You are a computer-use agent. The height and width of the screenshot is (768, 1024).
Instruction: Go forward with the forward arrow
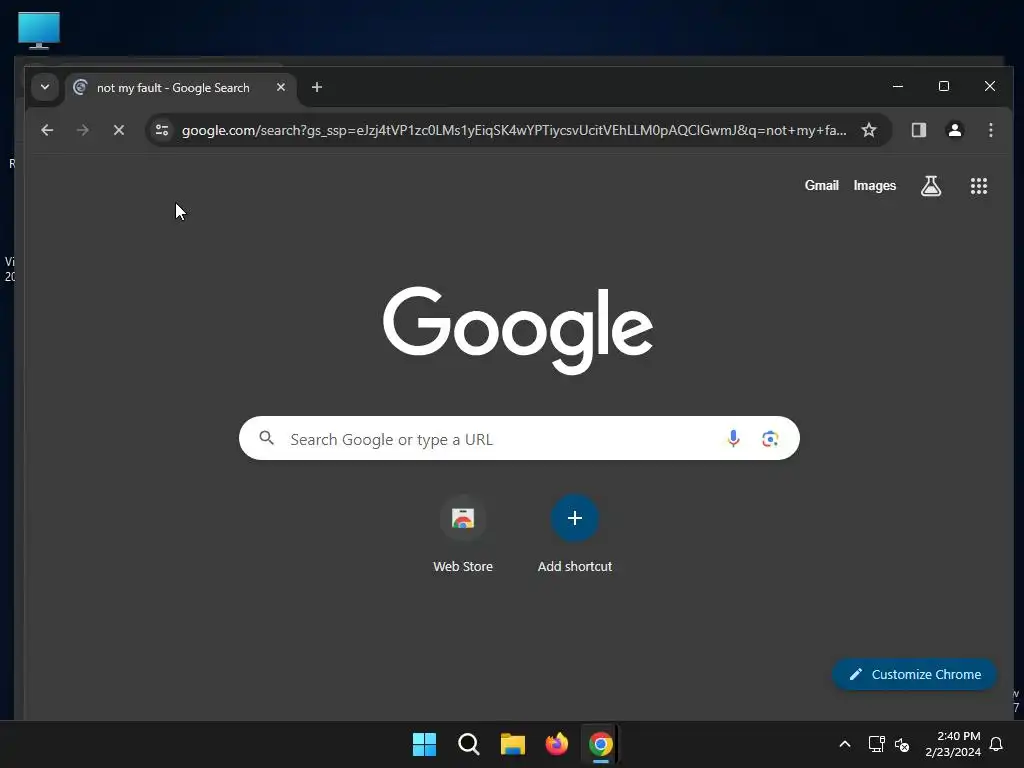[82, 130]
